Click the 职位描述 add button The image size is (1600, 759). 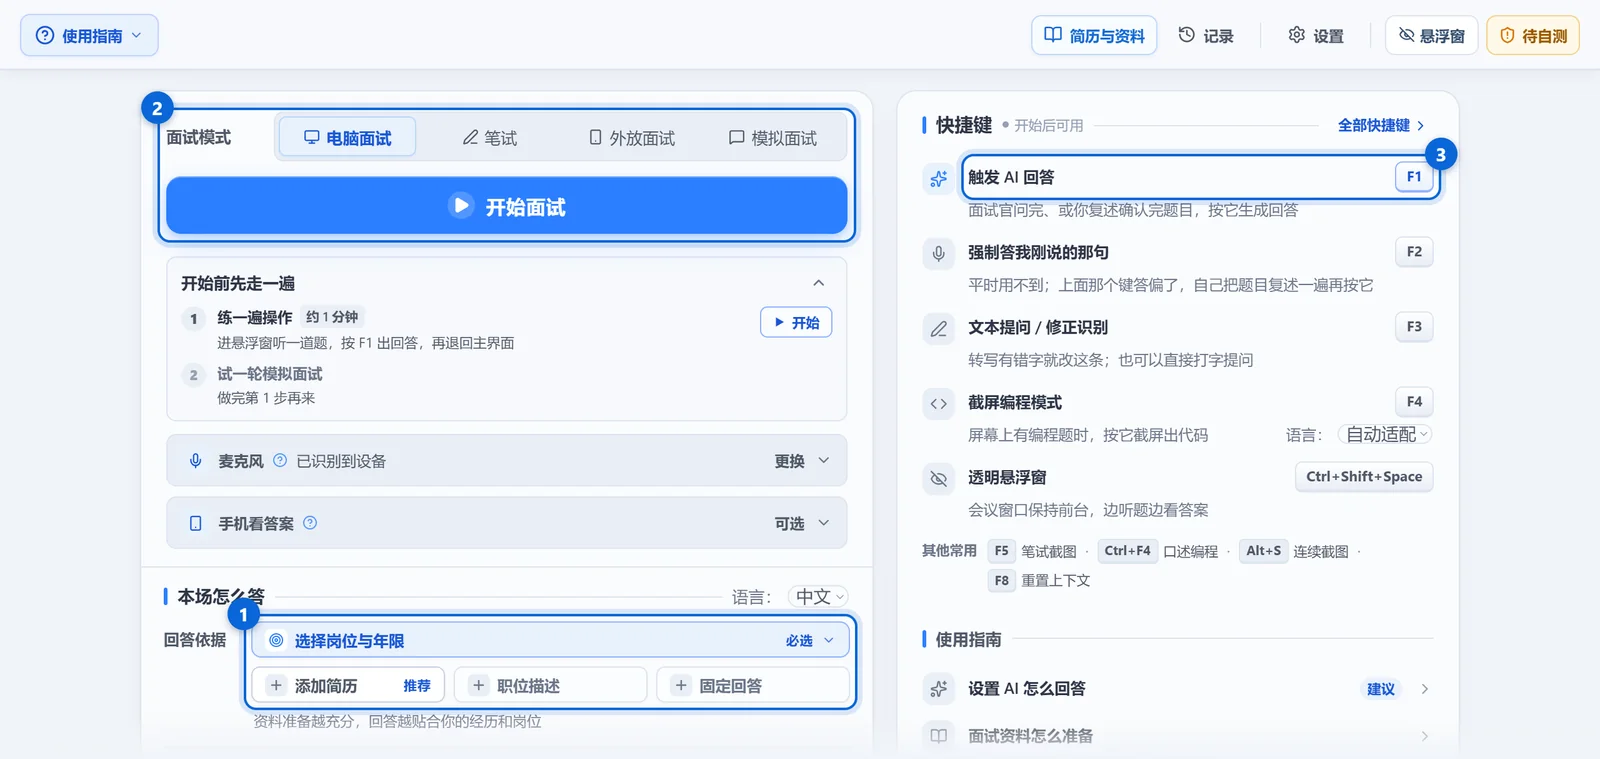coord(550,686)
